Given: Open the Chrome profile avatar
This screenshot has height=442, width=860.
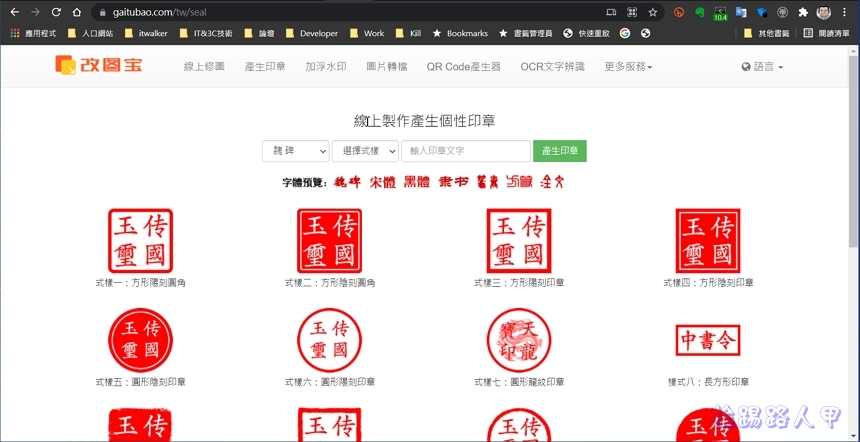Looking at the screenshot, I should click(x=823, y=12).
